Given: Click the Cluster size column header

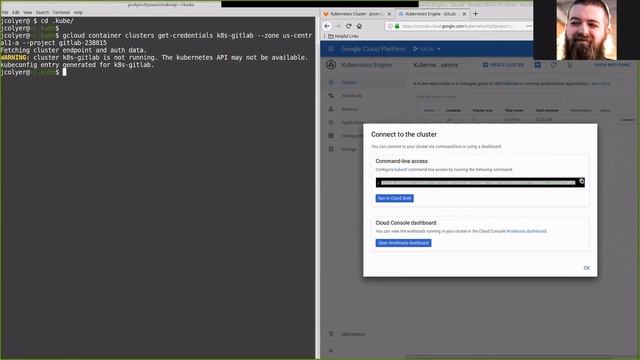Looking at the screenshot, I should tap(482, 111).
